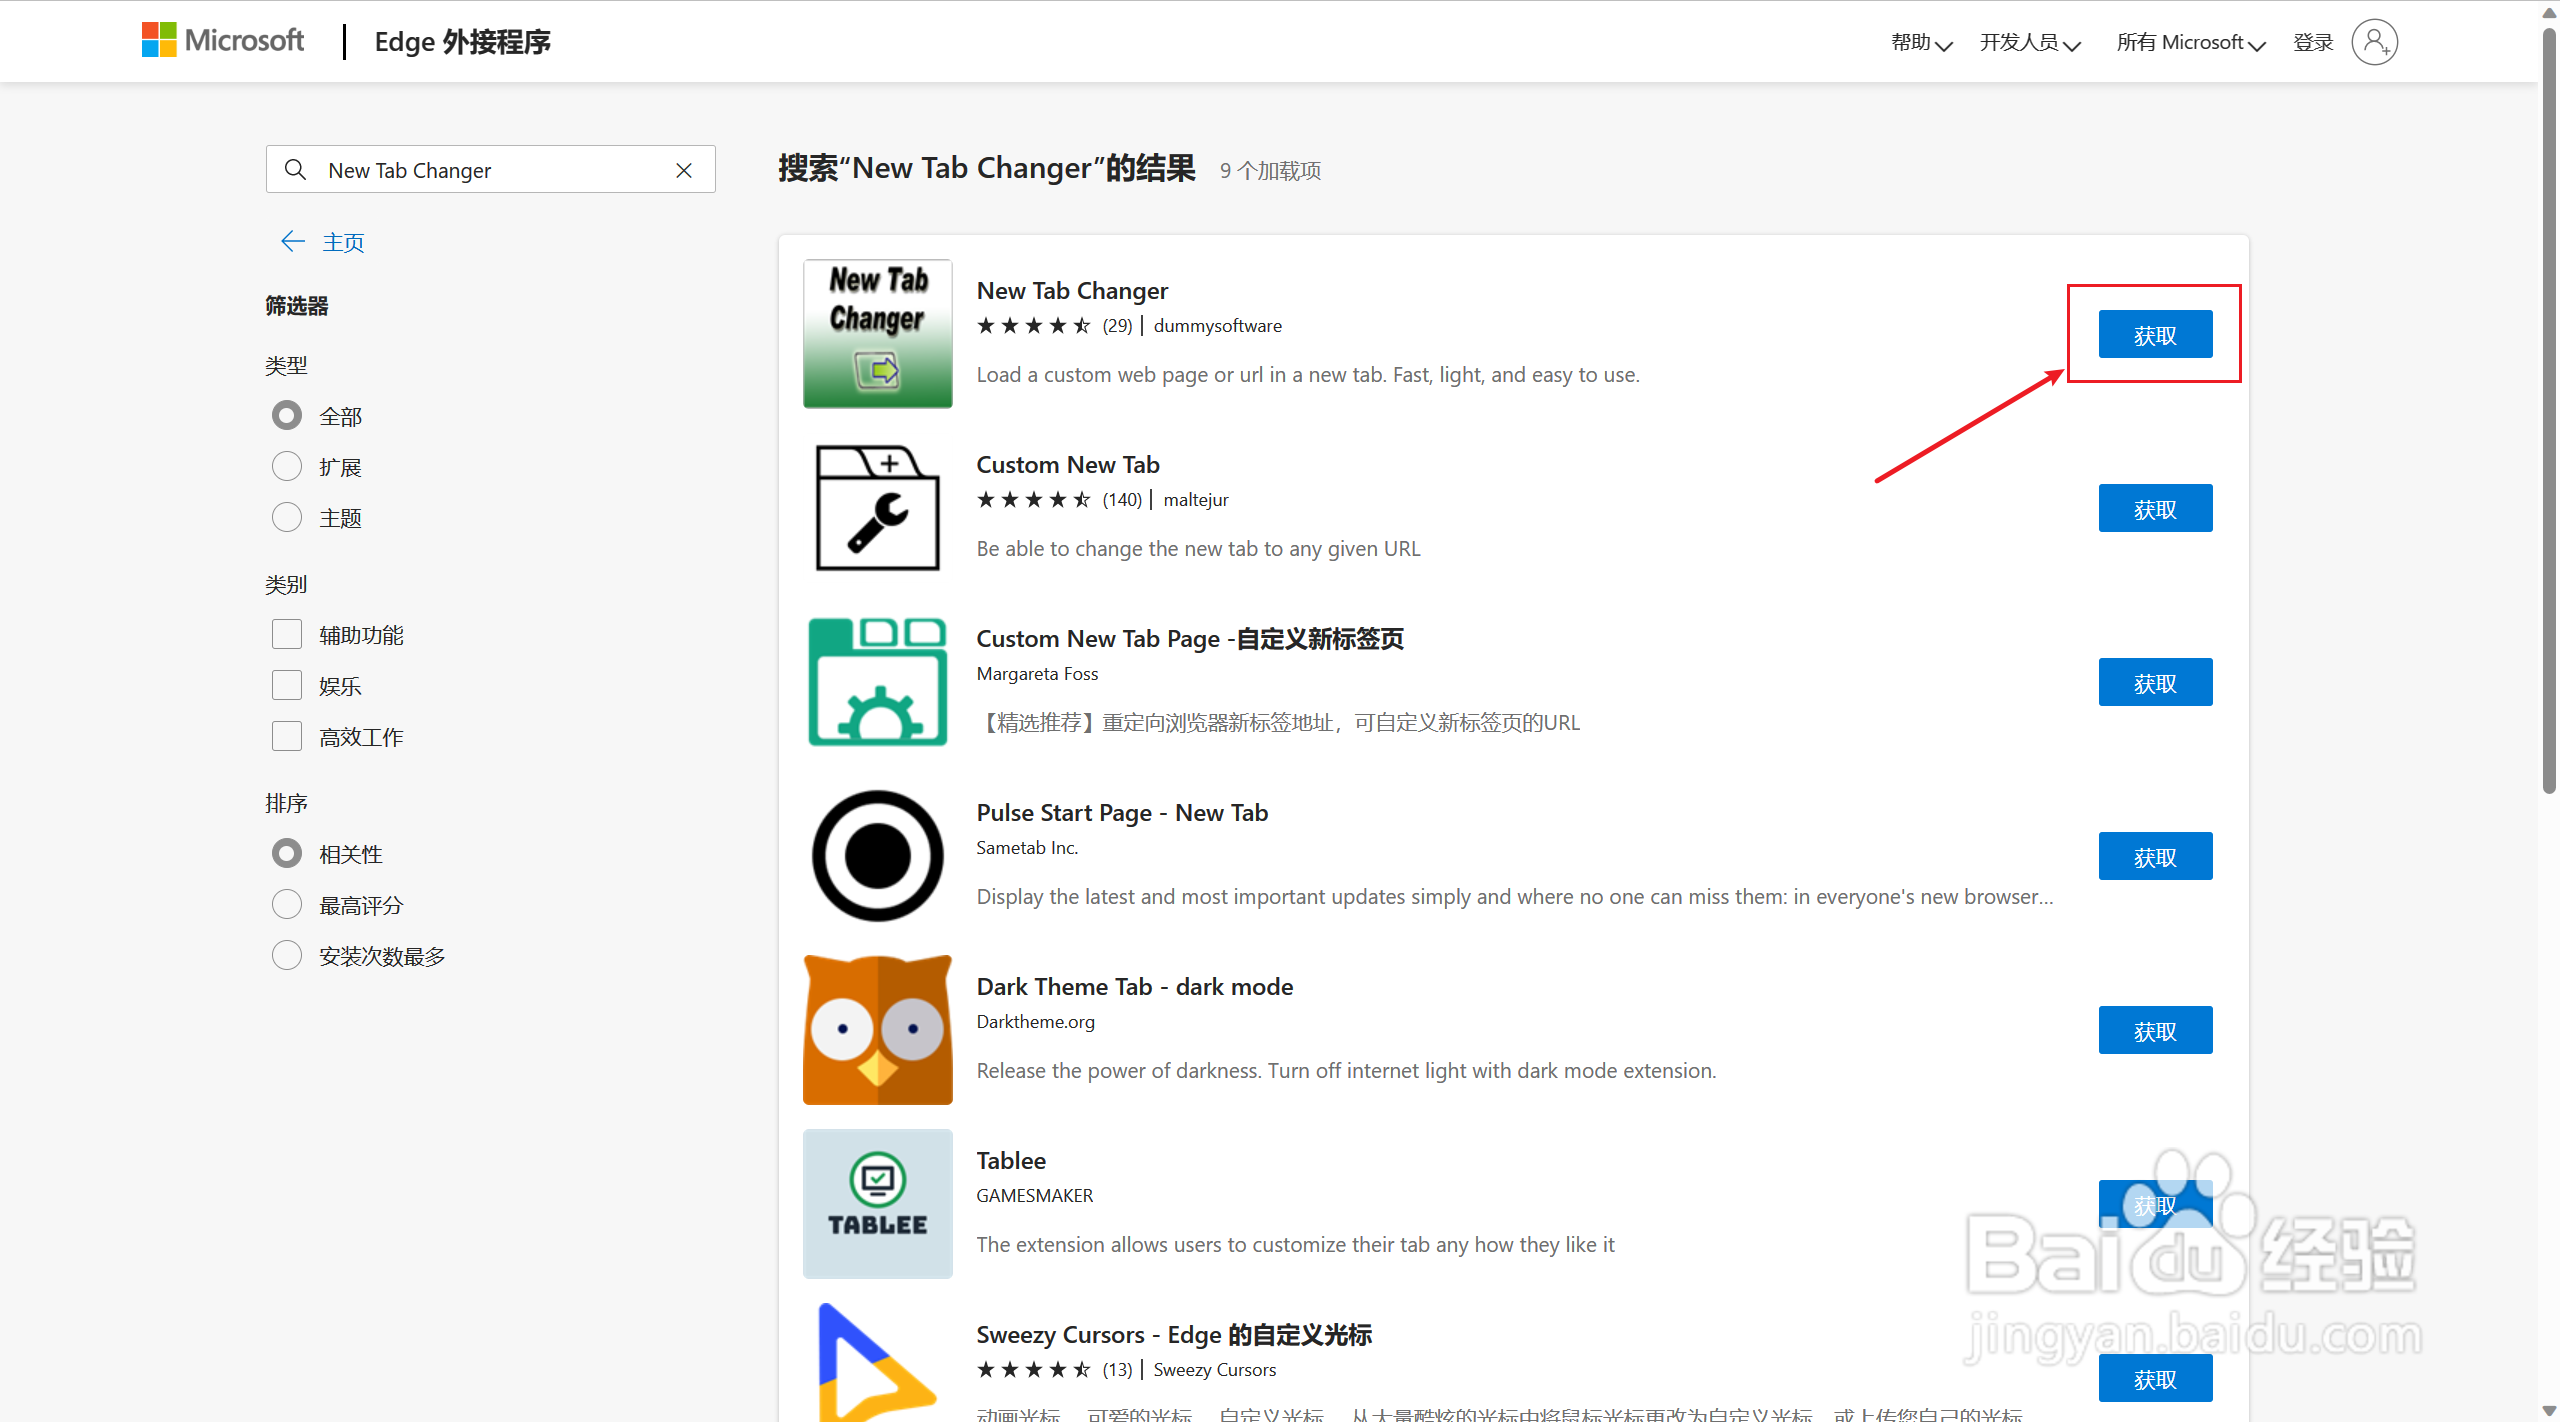Click the maltejur publisher name

click(x=1195, y=499)
